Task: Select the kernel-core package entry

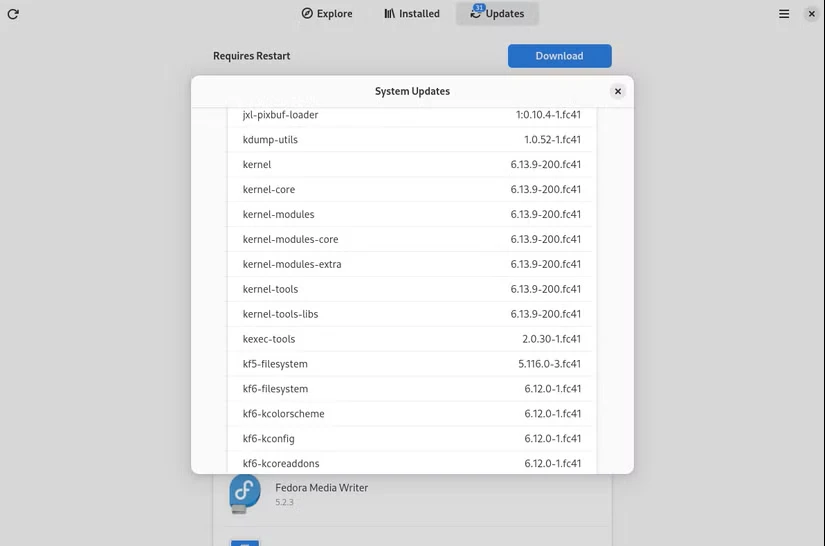Action: click(x=411, y=190)
